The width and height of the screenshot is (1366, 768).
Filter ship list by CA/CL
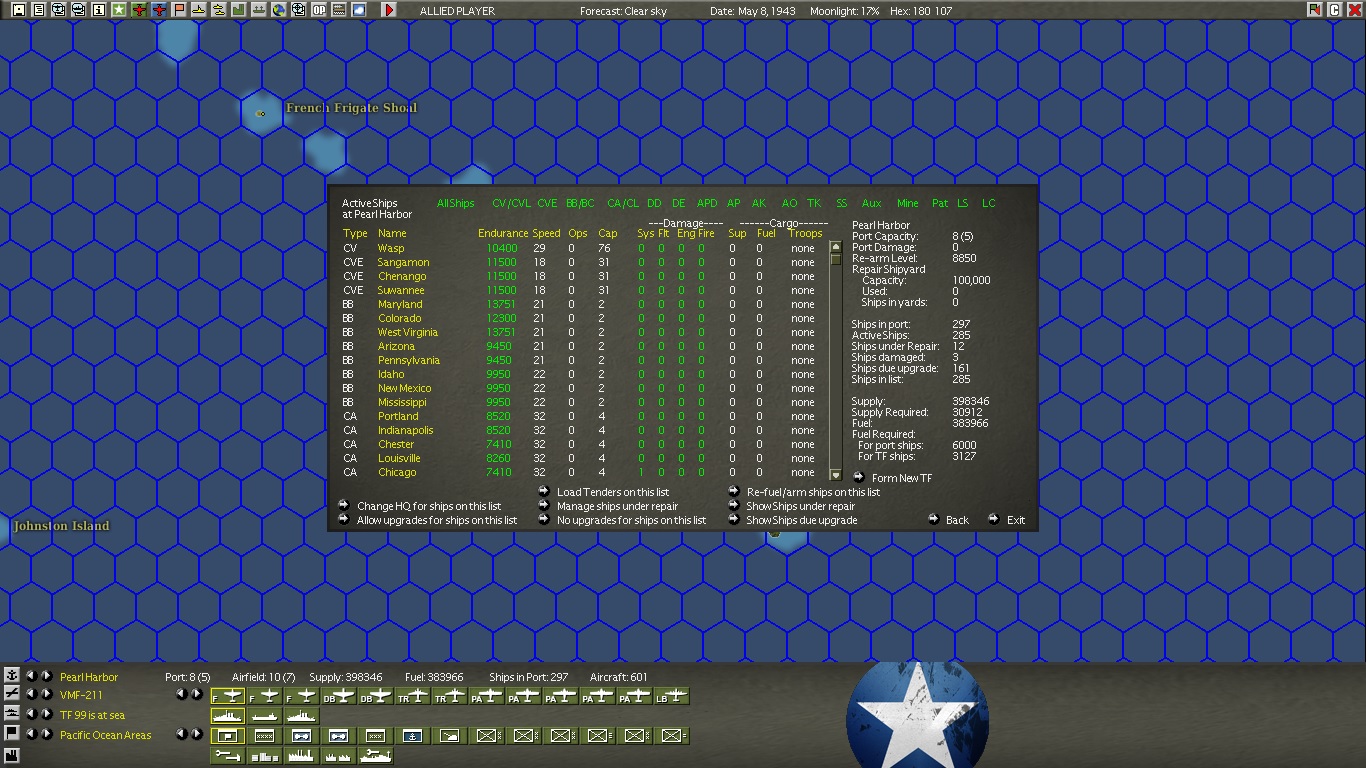[623, 204]
